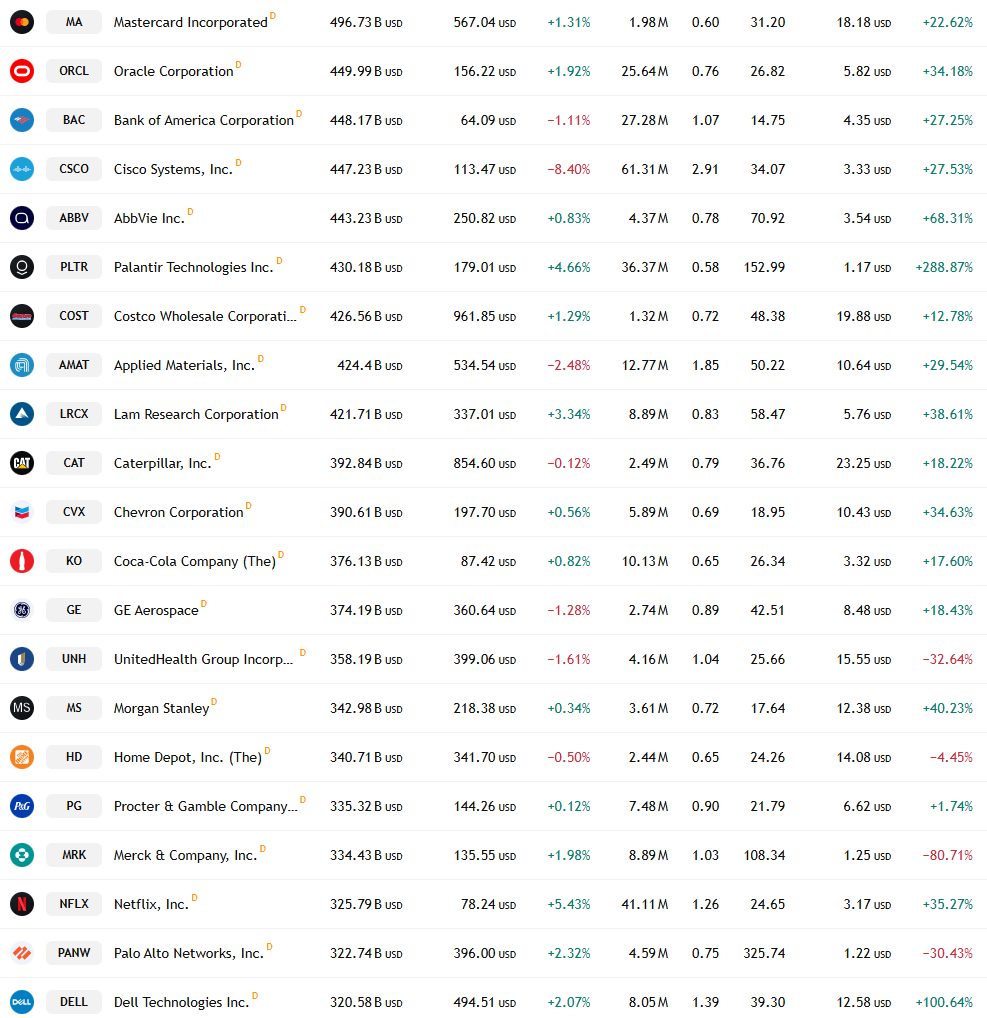Open UnitedHealth Group Incorp... link
This screenshot has height=1018, width=987.
coord(203,660)
